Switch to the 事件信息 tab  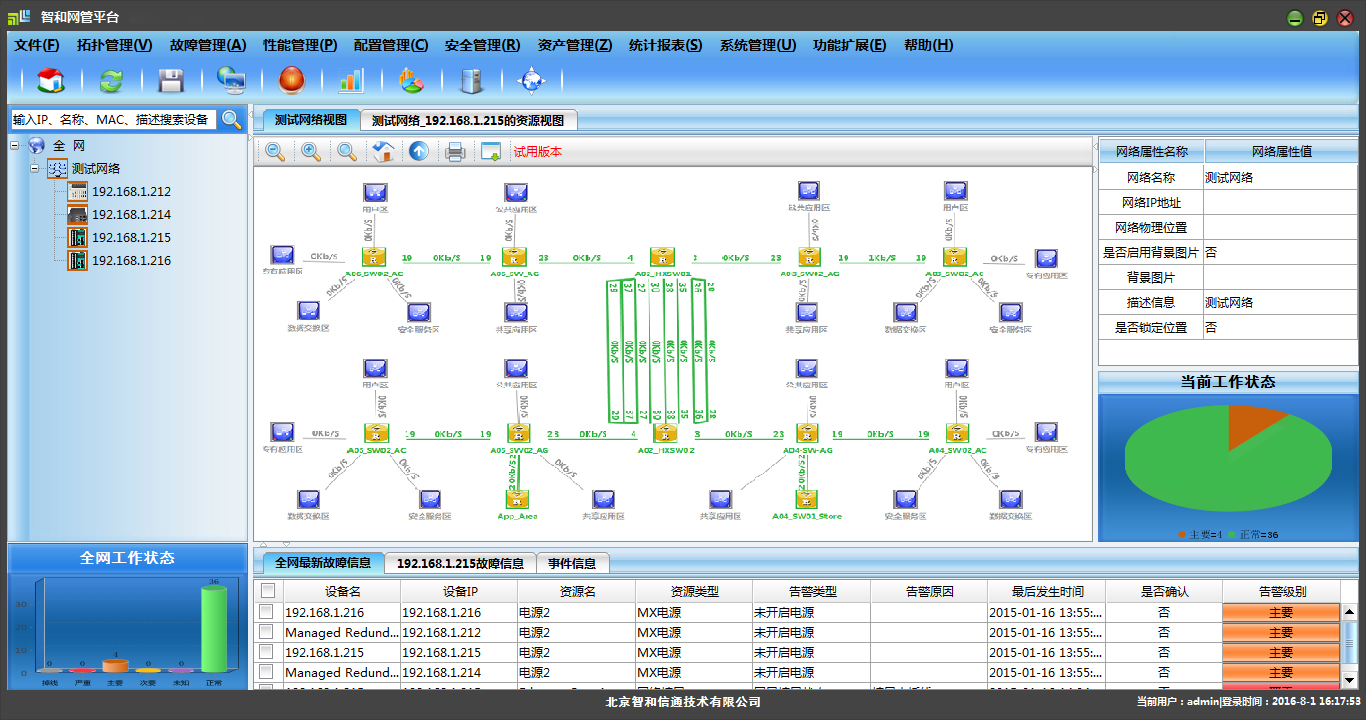(x=572, y=563)
